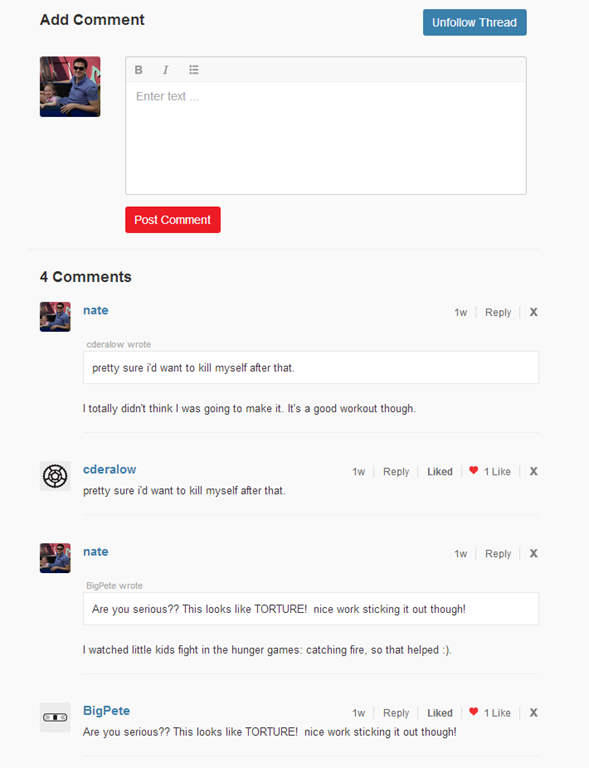Toggle italic formatting in comment editor
This screenshot has width=589, height=768.
166,70
